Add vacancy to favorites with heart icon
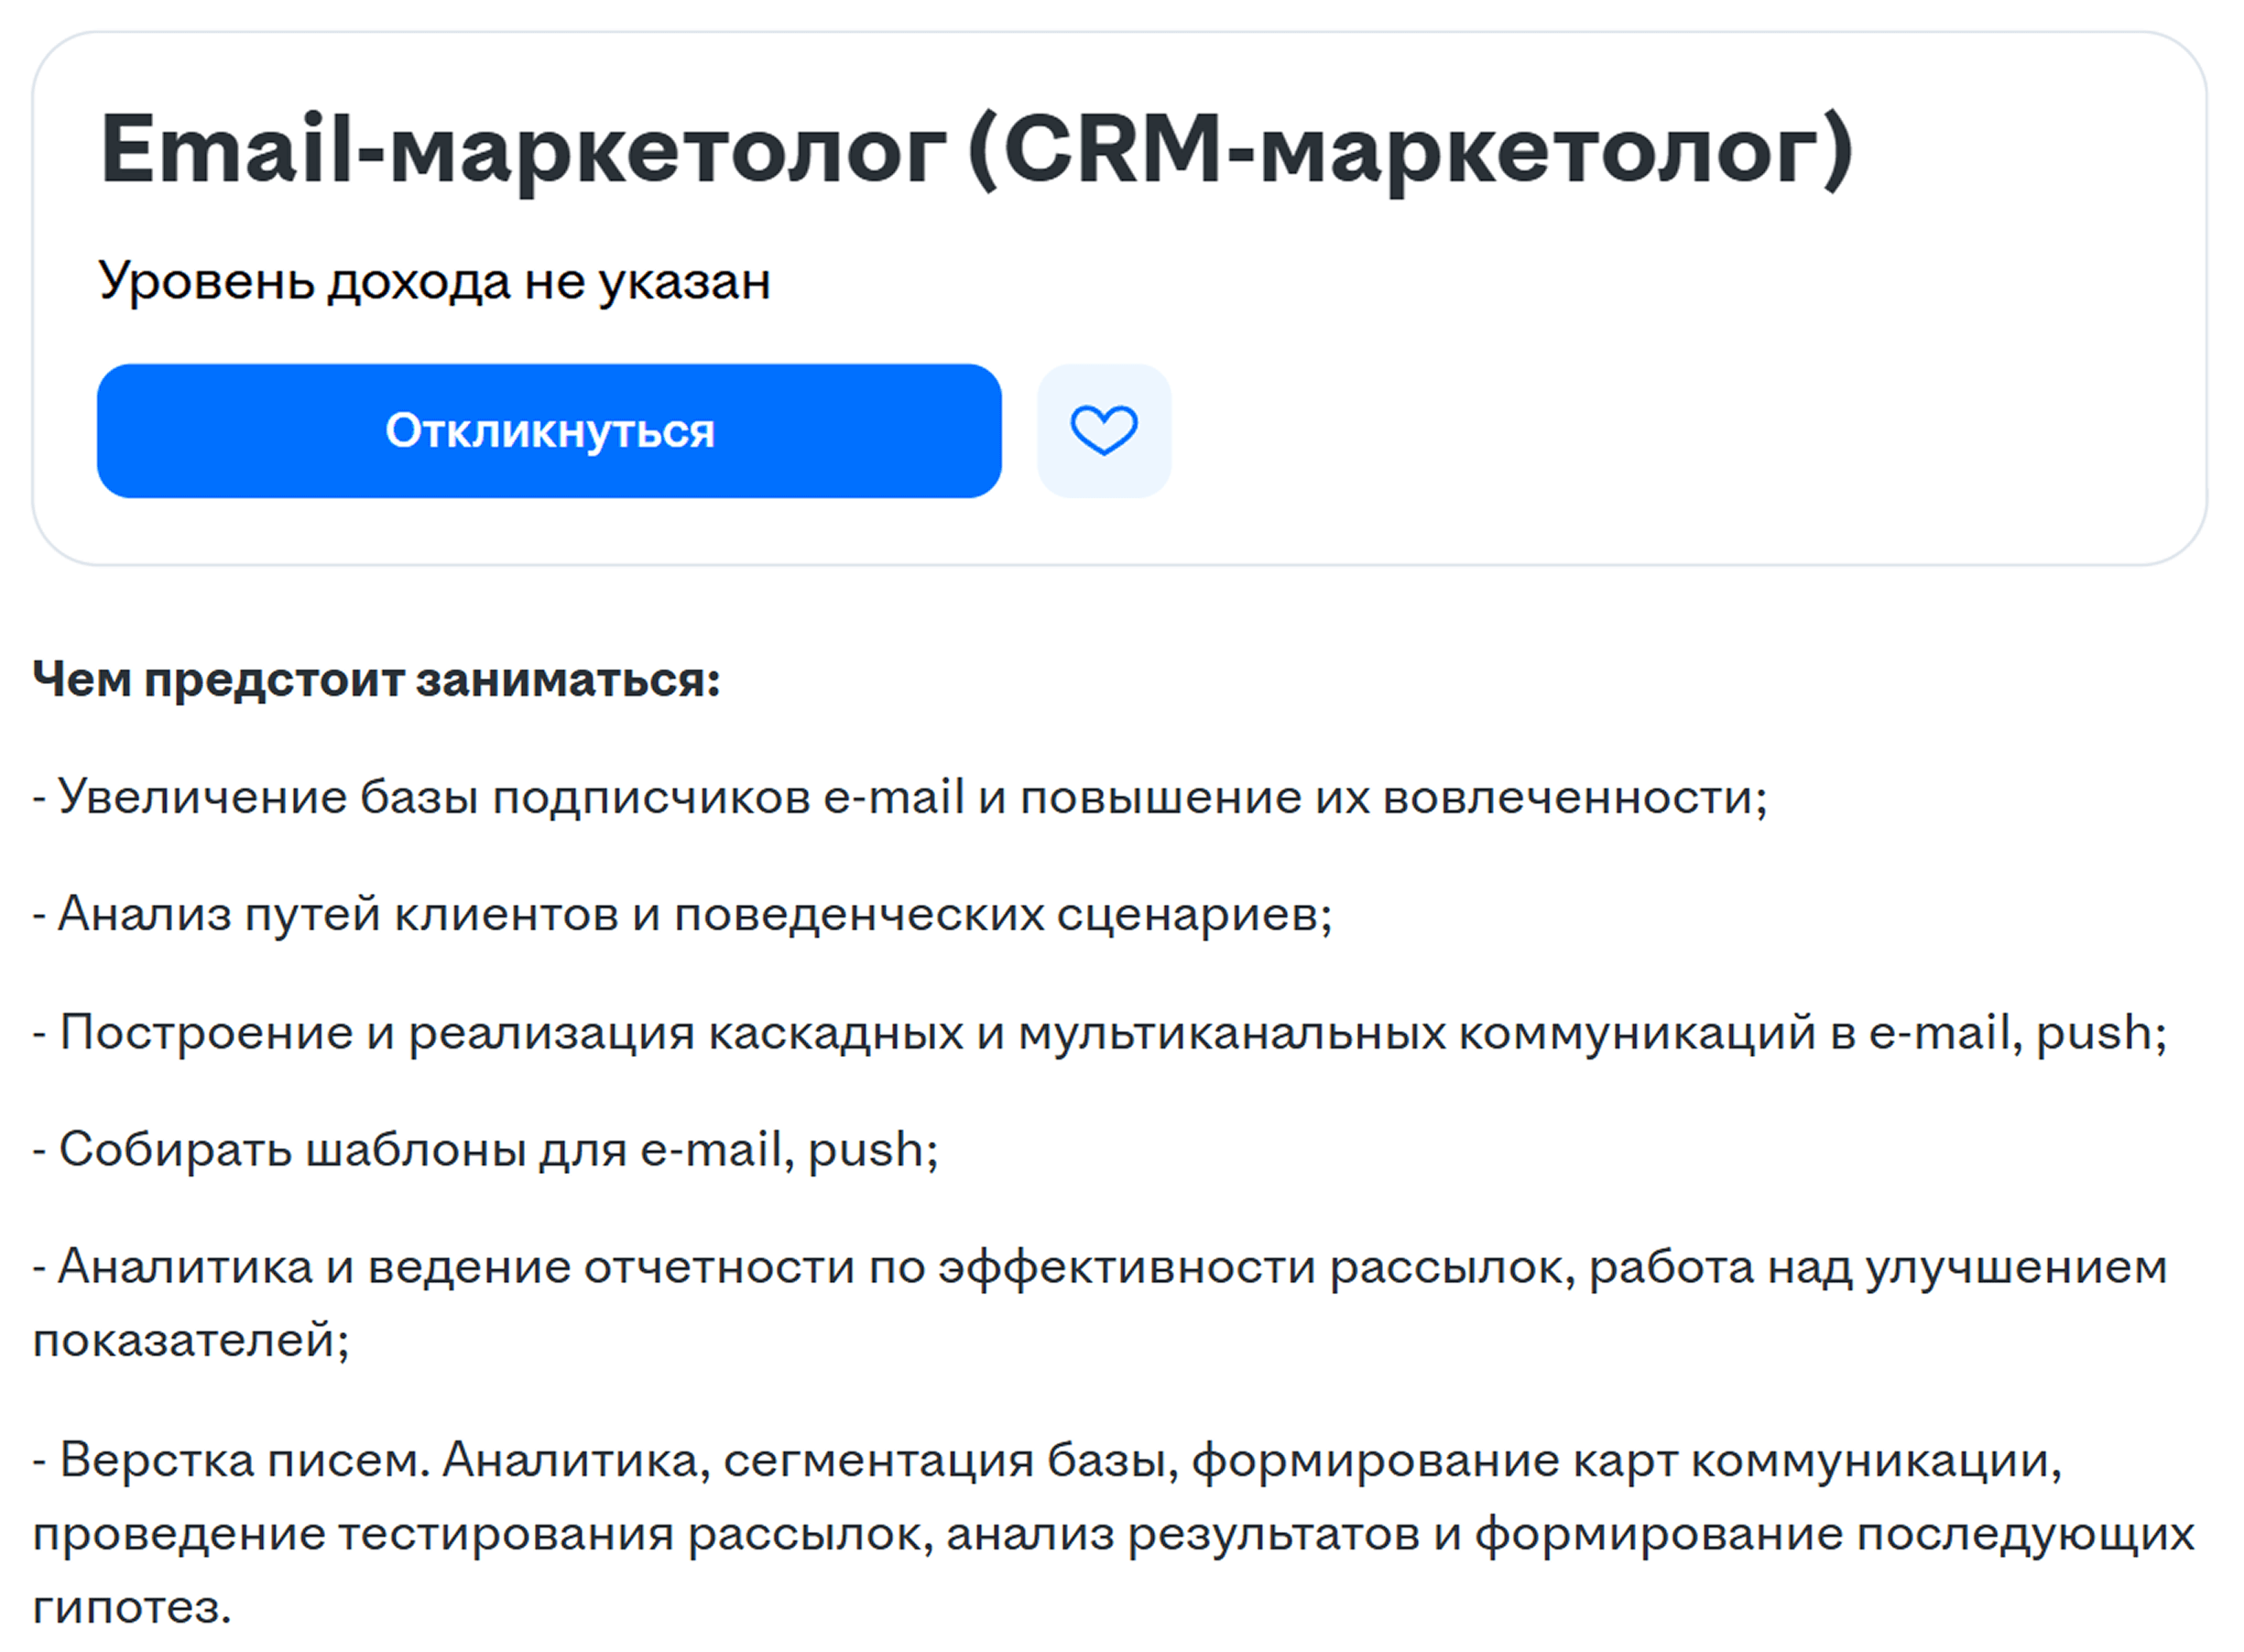The image size is (2244, 1652). (x=1104, y=431)
